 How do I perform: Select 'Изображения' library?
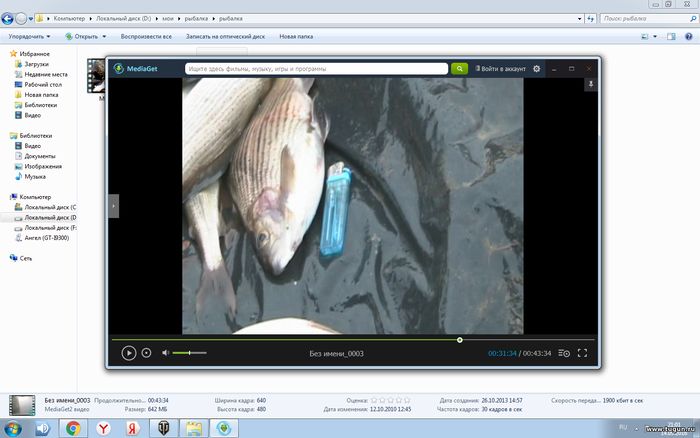[38, 167]
